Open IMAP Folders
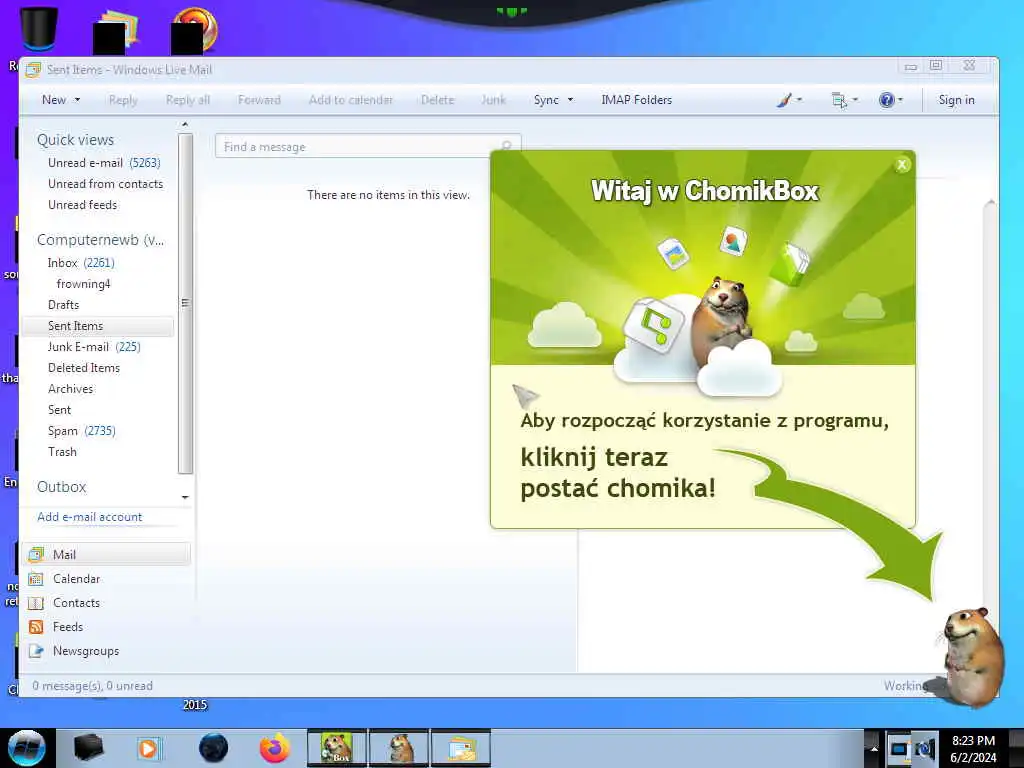The height and width of the screenshot is (768, 1024). click(636, 100)
